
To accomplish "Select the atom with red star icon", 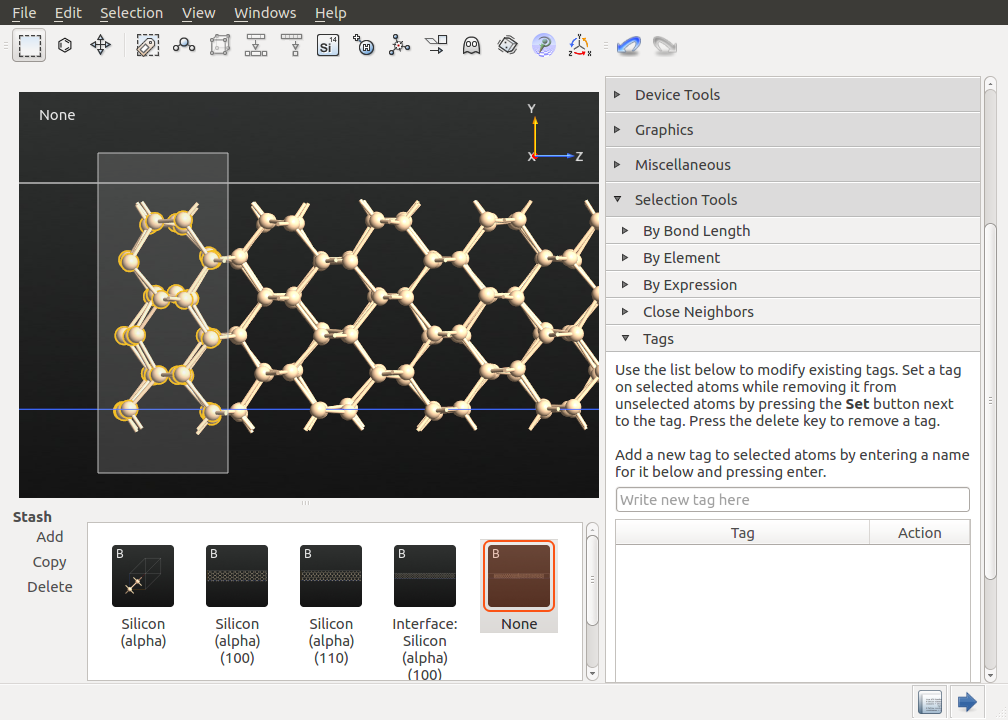I will pos(400,46).
